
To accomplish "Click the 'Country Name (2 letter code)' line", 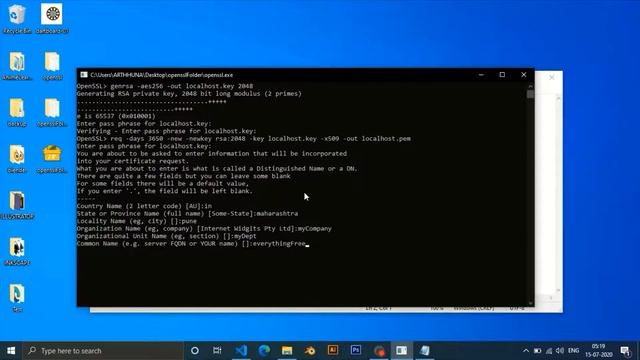I will pyautogui.click(x=144, y=206).
